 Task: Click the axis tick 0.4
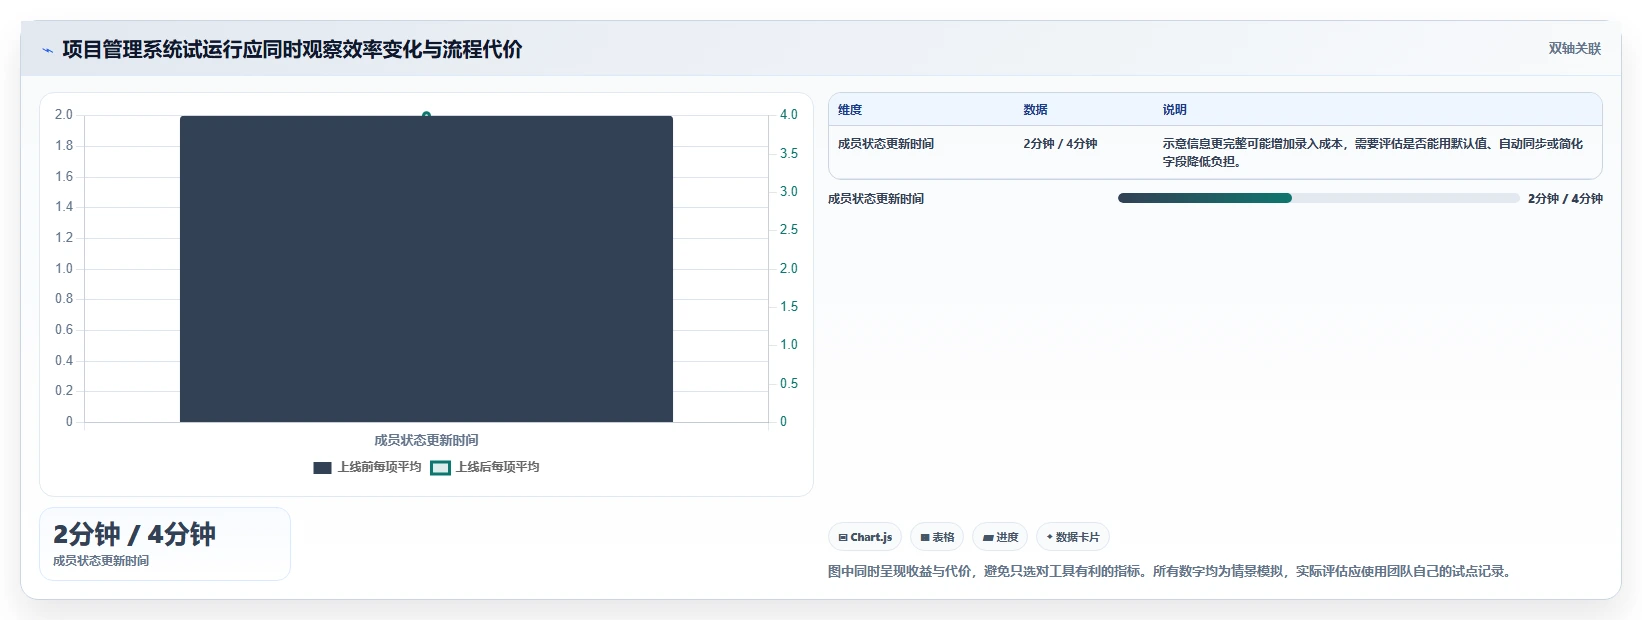pos(64,361)
